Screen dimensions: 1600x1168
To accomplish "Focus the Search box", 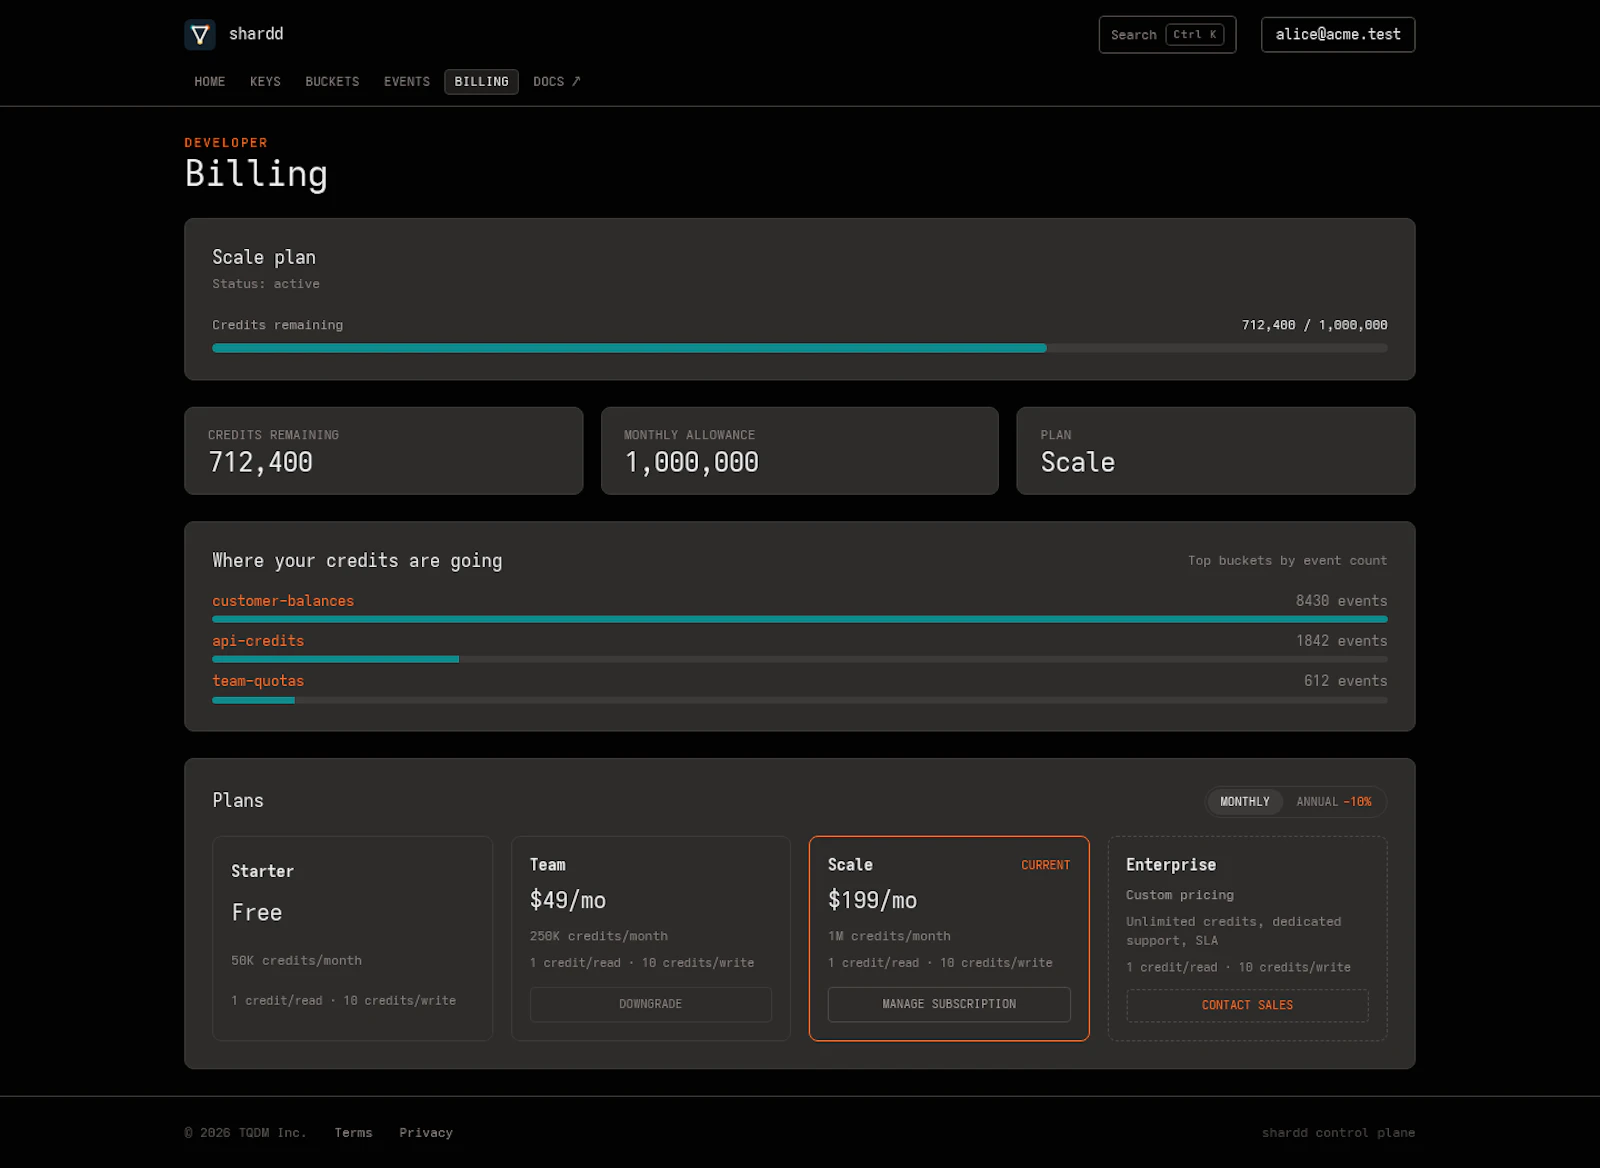I will point(1167,35).
